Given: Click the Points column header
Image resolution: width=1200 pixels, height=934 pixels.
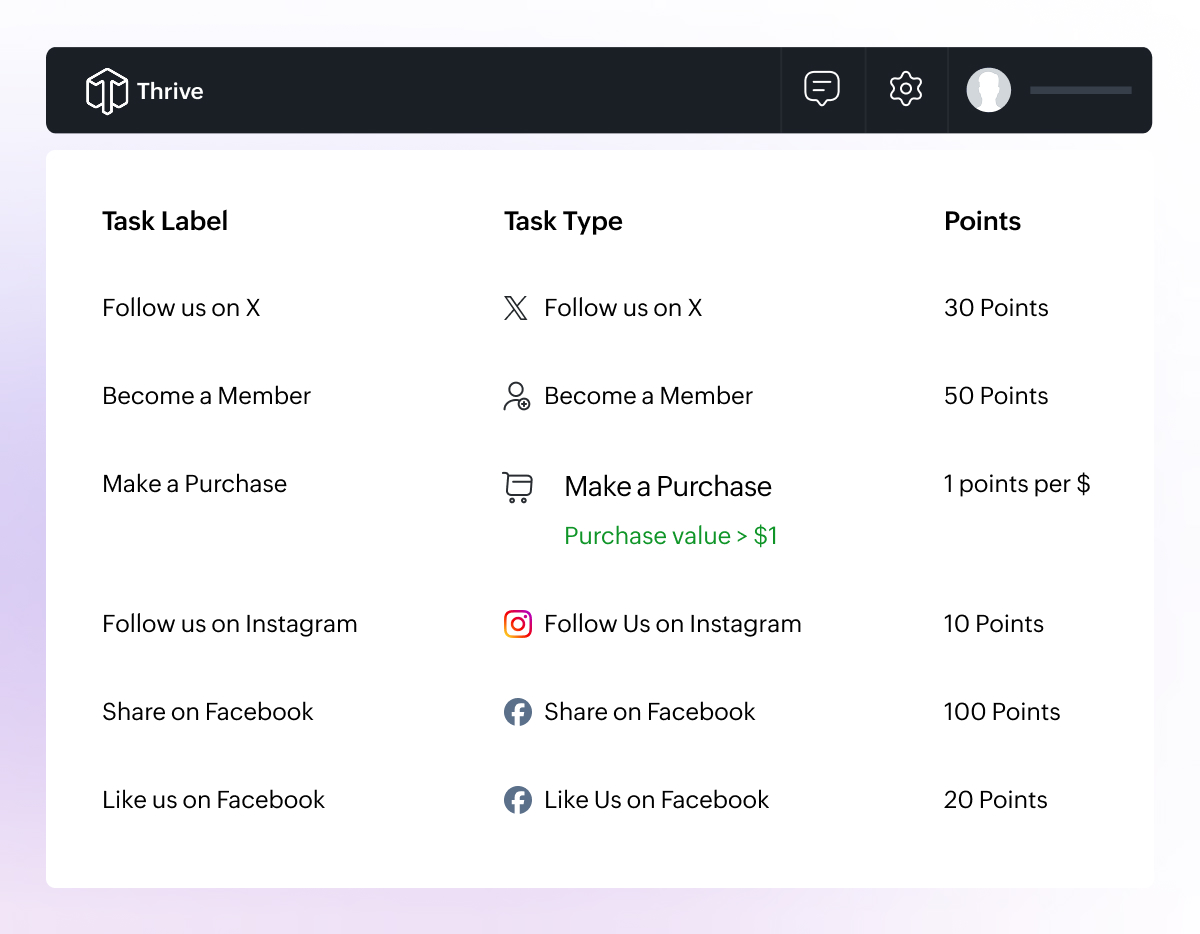Looking at the screenshot, I should pos(982,221).
